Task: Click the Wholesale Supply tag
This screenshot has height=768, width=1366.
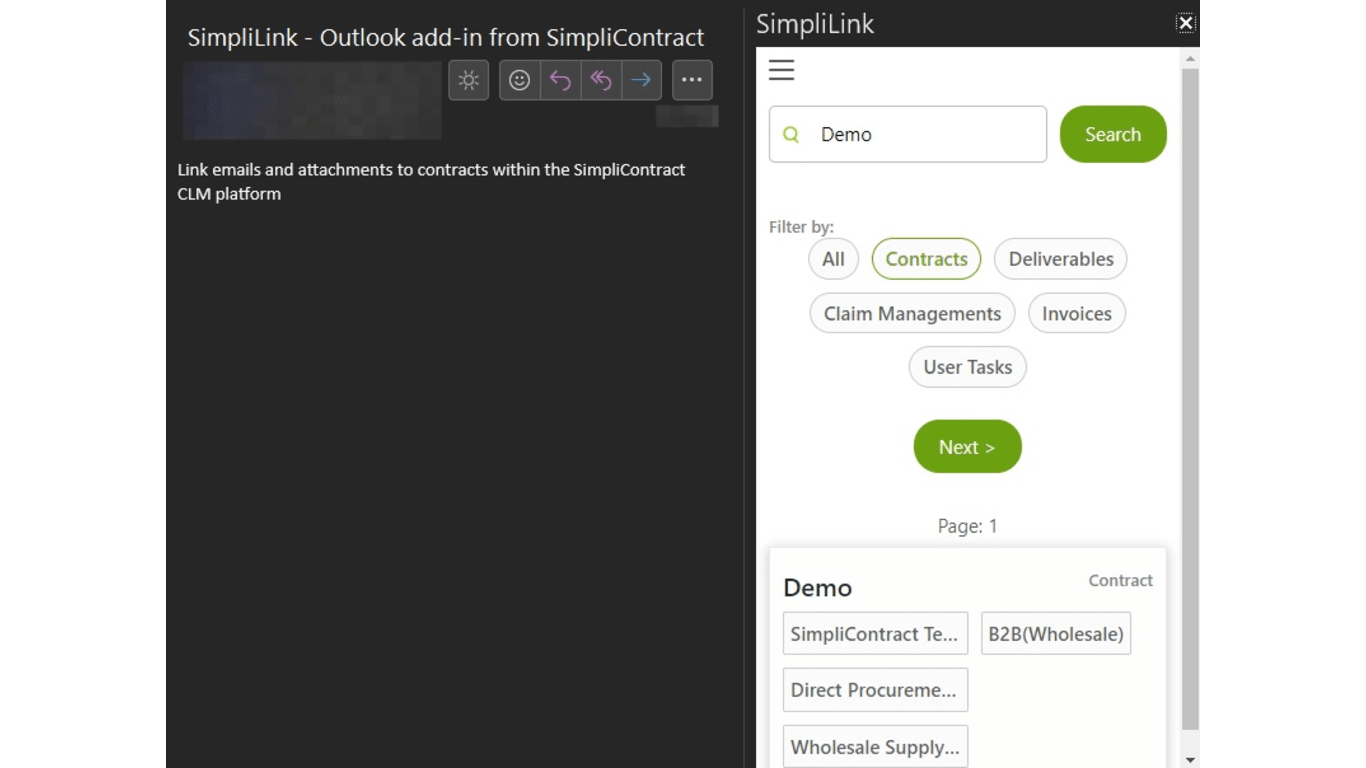Action: pyautogui.click(x=875, y=747)
